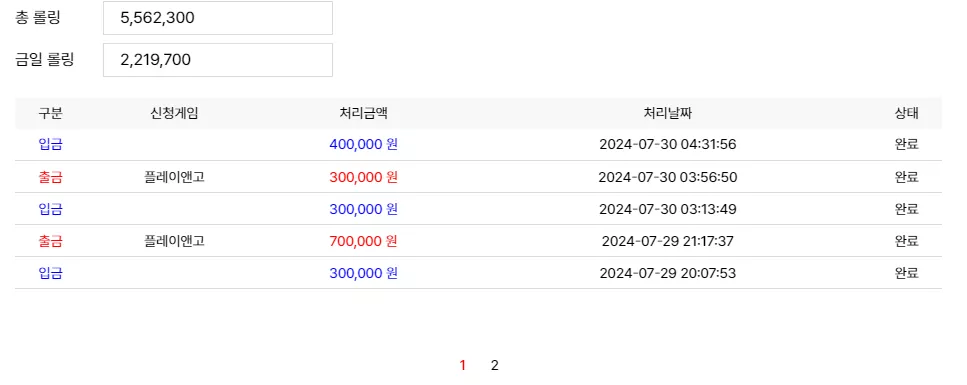Screen dimensions: 967x385
Task: Click the 구분 column header
Action: point(51,114)
